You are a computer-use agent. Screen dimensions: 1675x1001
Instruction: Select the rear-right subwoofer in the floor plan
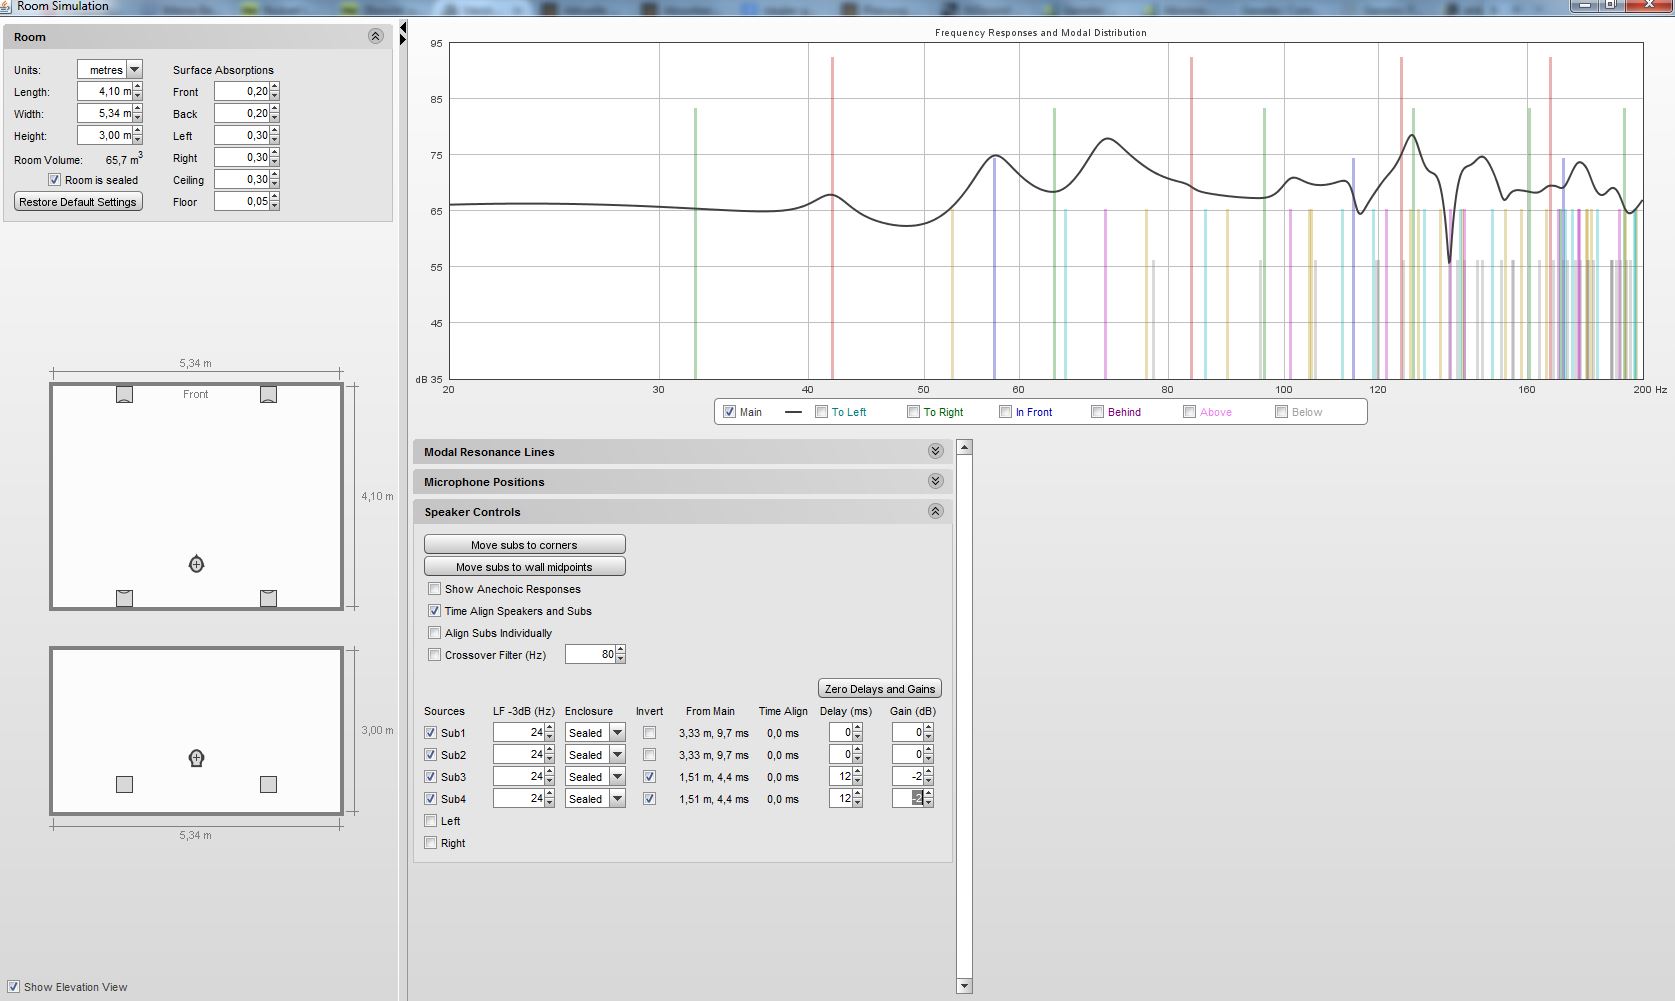pyautogui.click(x=268, y=598)
